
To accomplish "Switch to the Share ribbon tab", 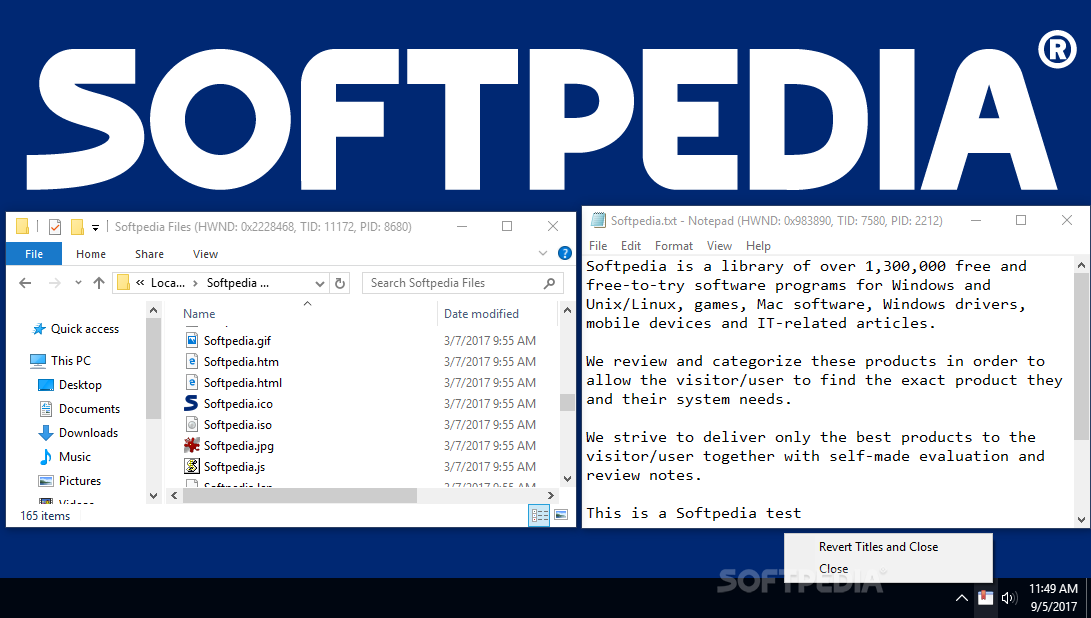I will point(150,254).
